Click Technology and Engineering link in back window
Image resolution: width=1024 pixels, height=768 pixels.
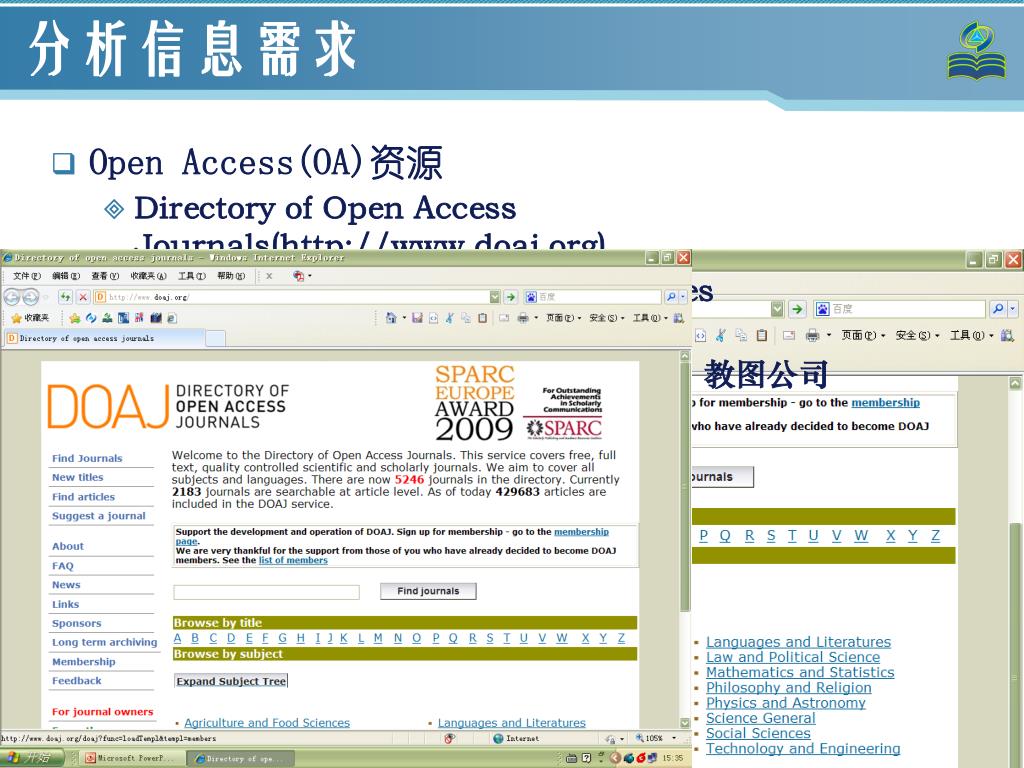pos(803,748)
